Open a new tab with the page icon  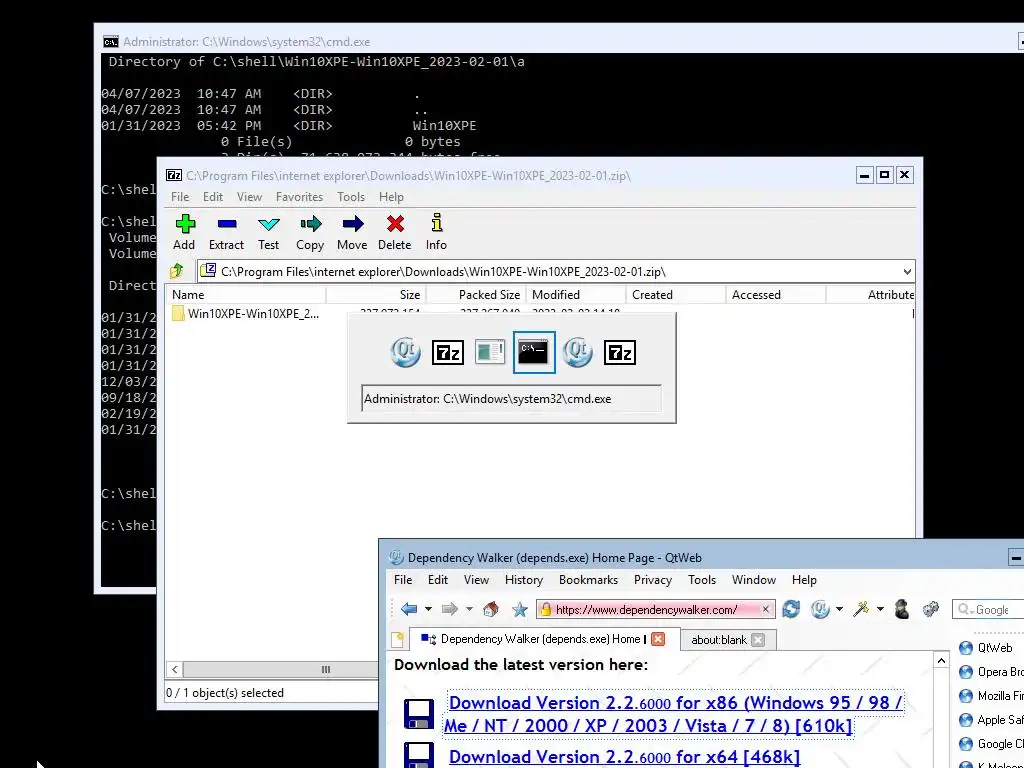click(398, 639)
